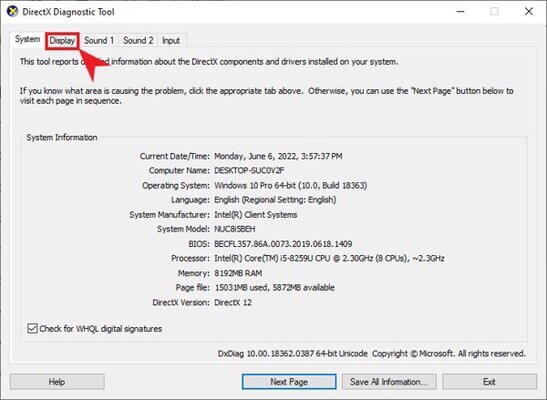The image size is (547, 400).
Task: Select the Current Date/Time value text
Action: coord(278,156)
